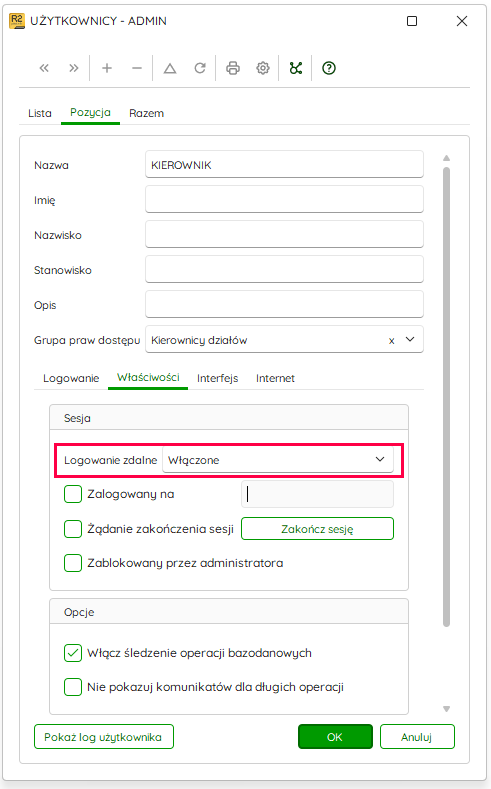491x789 pixels.
Task: Click the vertical scrollbar thumb
Action: [446, 398]
